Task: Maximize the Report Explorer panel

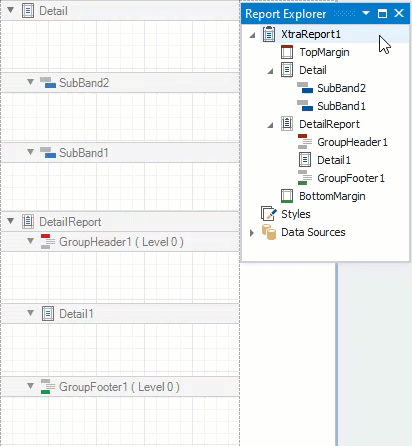Action: (x=382, y=14)
